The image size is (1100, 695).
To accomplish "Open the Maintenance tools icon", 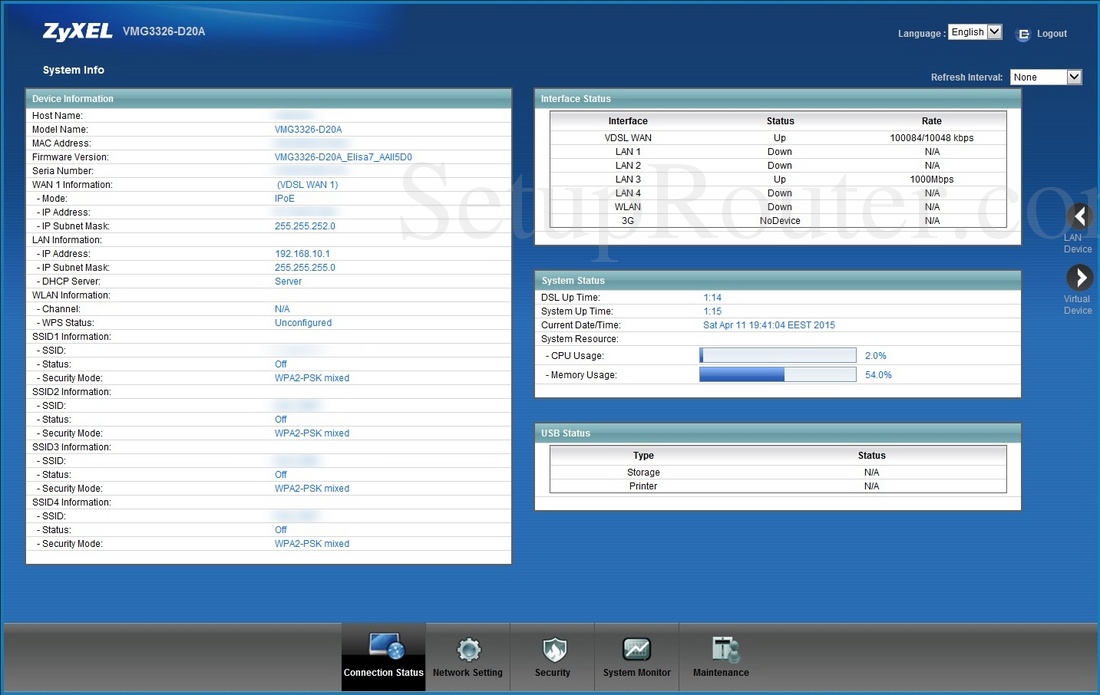I will pyautogui.click(x=722, y=650).
